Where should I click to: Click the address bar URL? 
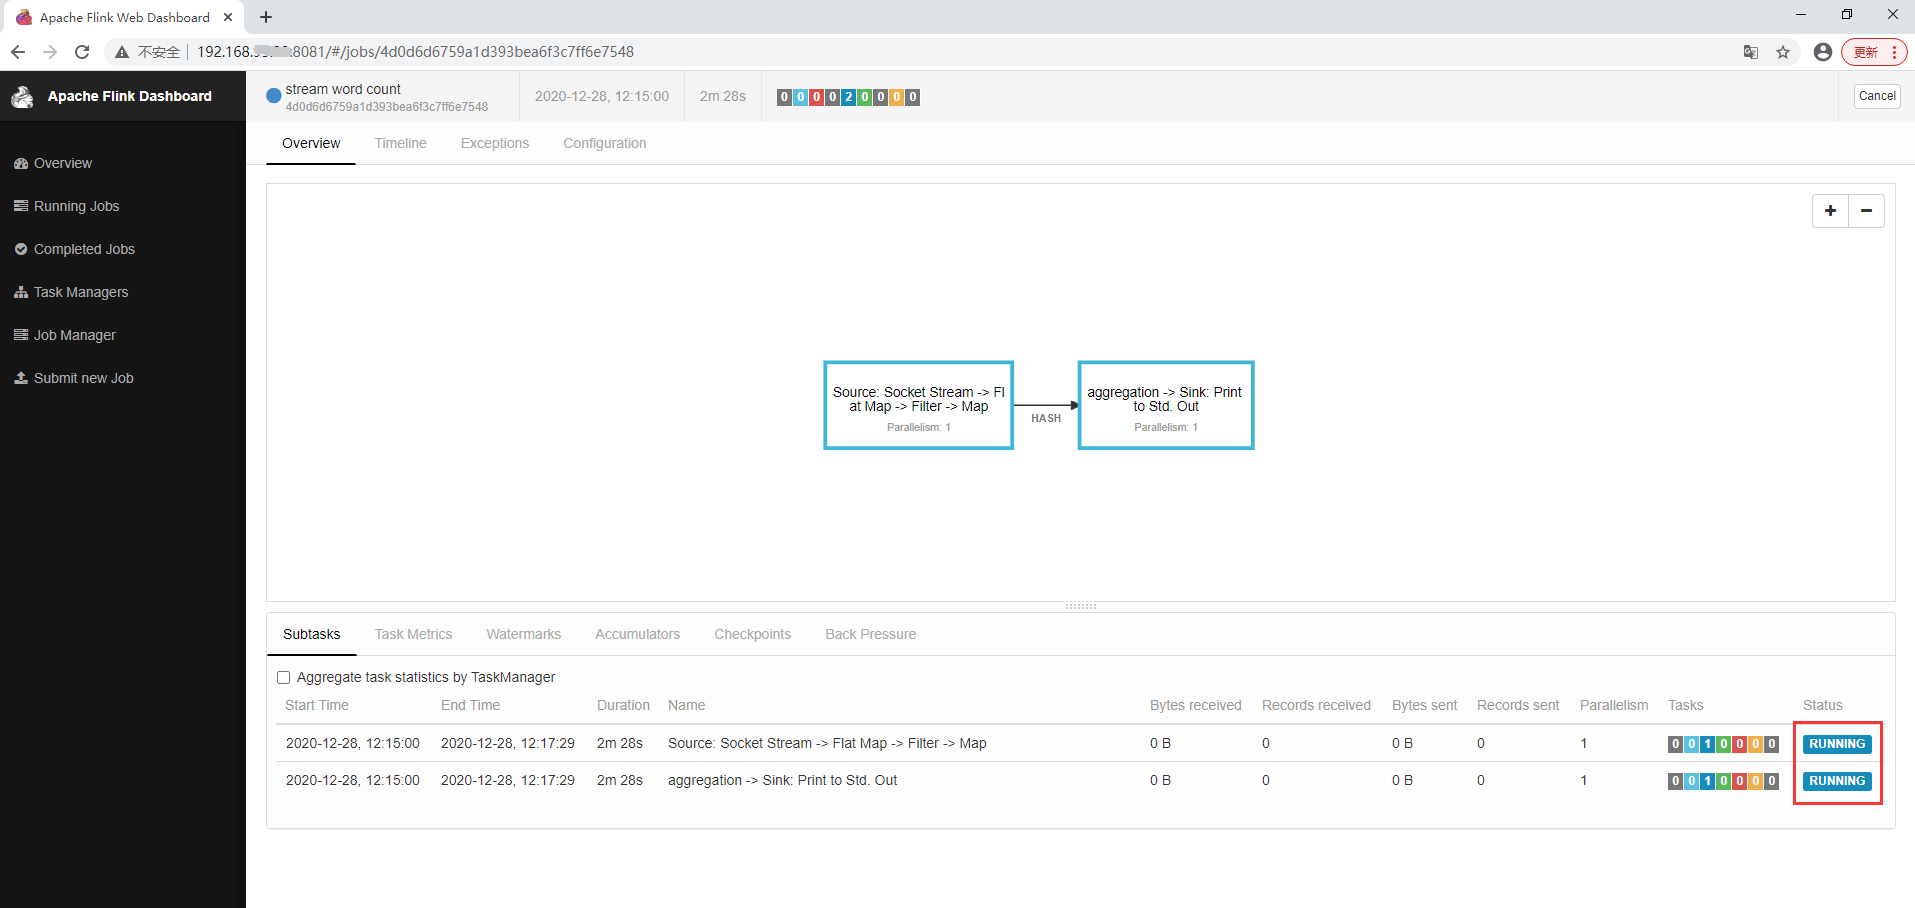(415, 52)
